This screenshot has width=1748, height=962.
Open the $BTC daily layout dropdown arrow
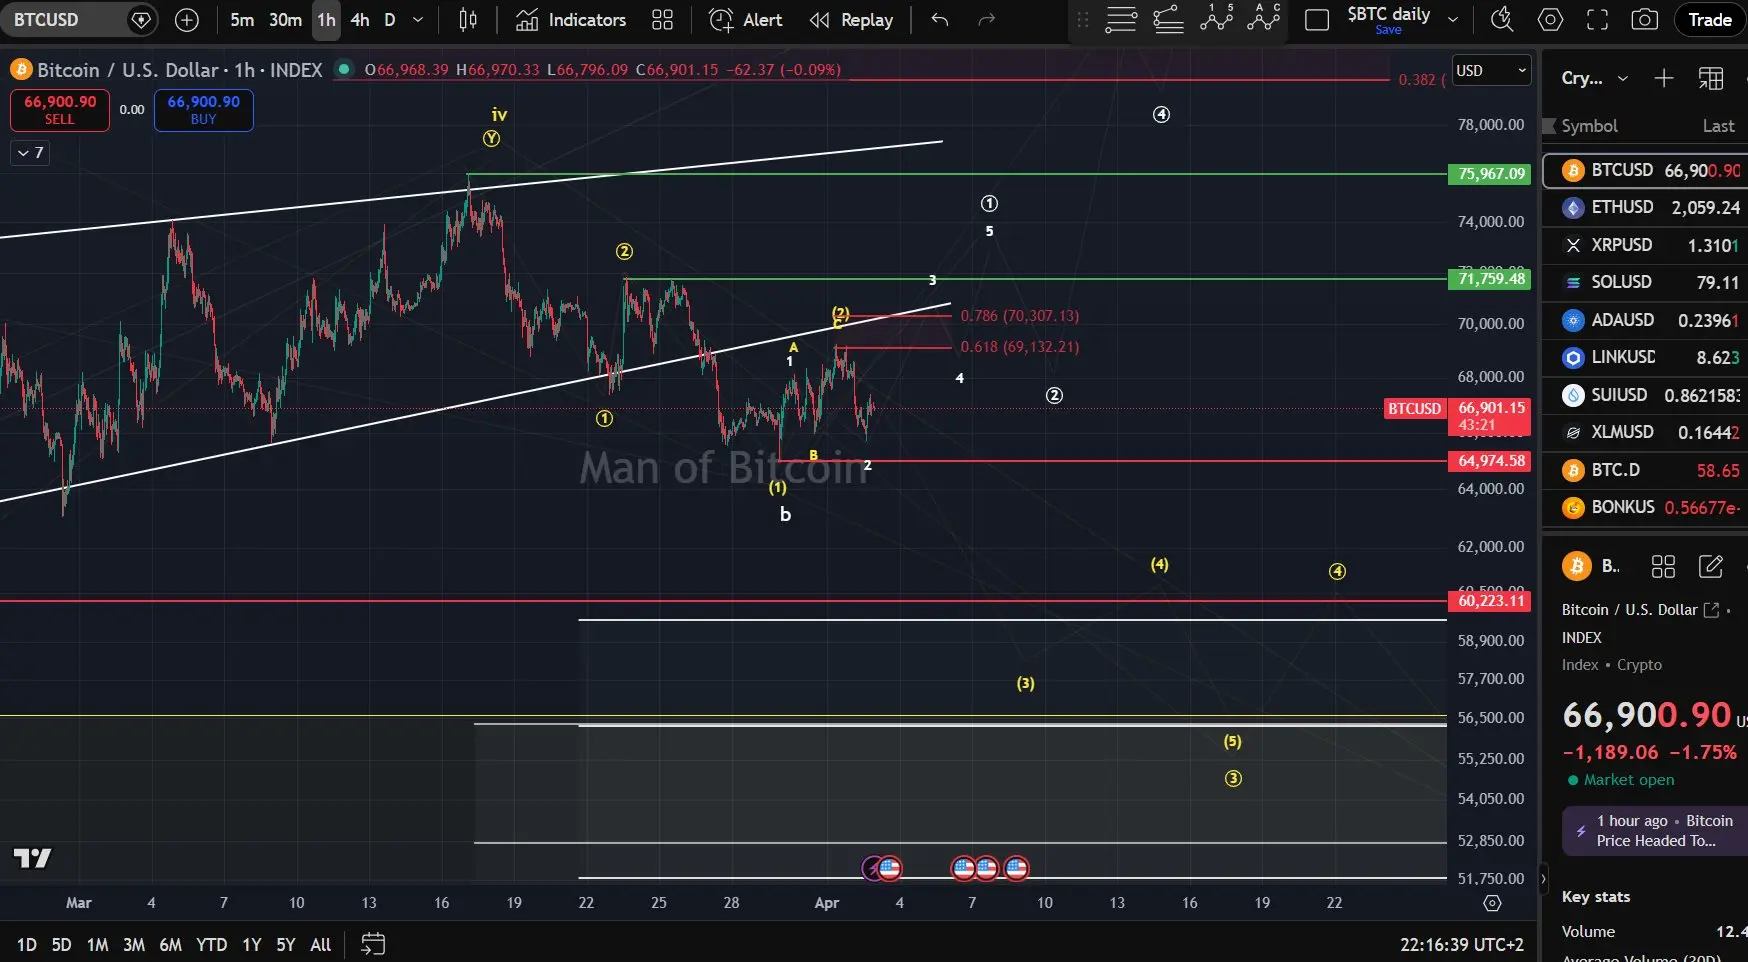[1453, 20]
